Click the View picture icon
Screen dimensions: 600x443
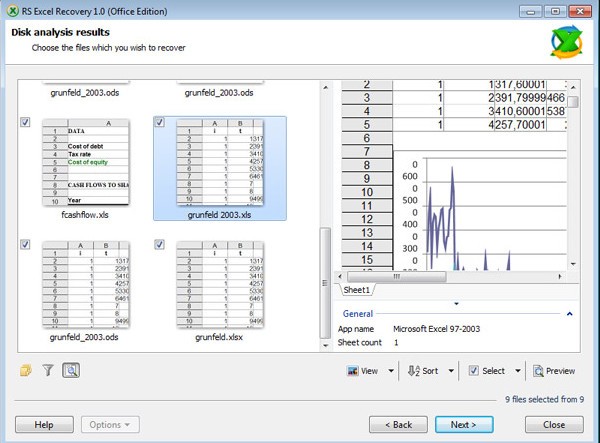click(x=352, y=371)
